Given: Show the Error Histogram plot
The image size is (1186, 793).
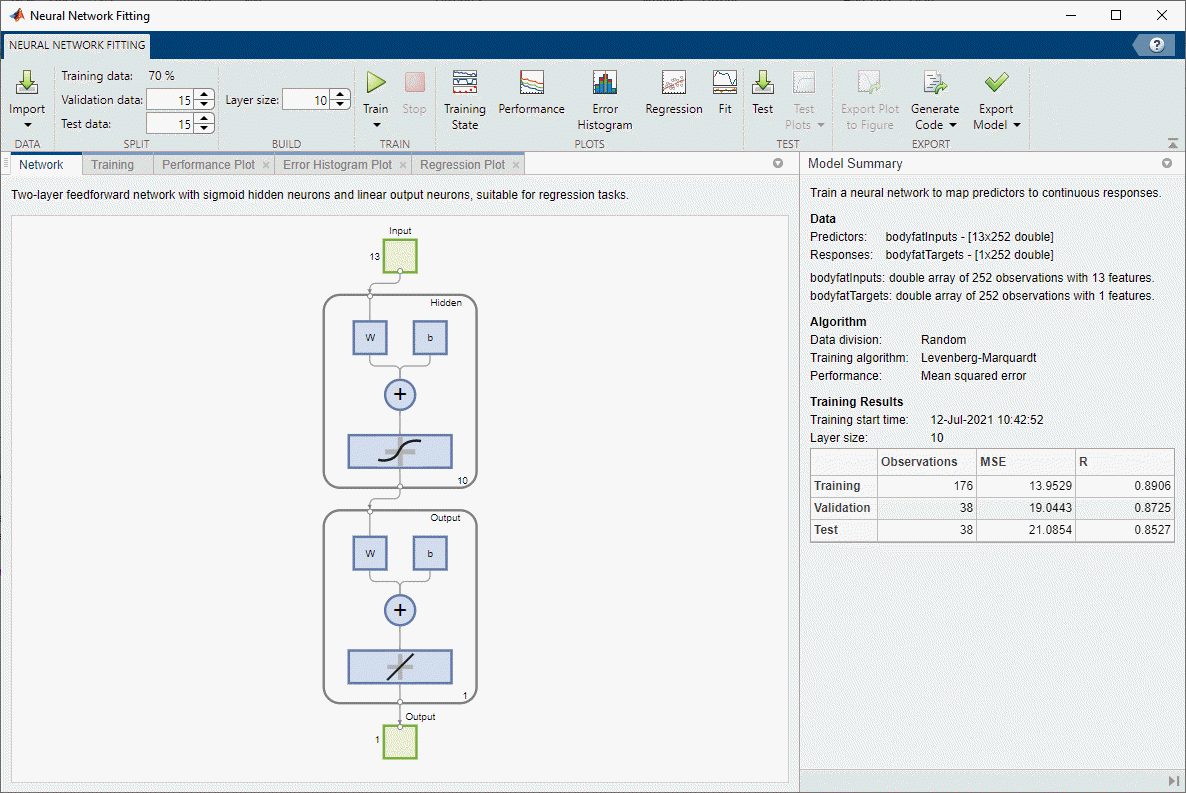Looking at the screenshot, I should pos(604,83).
